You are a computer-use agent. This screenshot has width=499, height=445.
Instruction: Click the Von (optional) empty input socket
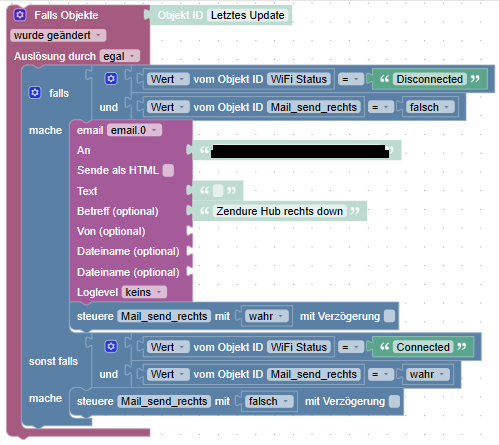point(190,231)
